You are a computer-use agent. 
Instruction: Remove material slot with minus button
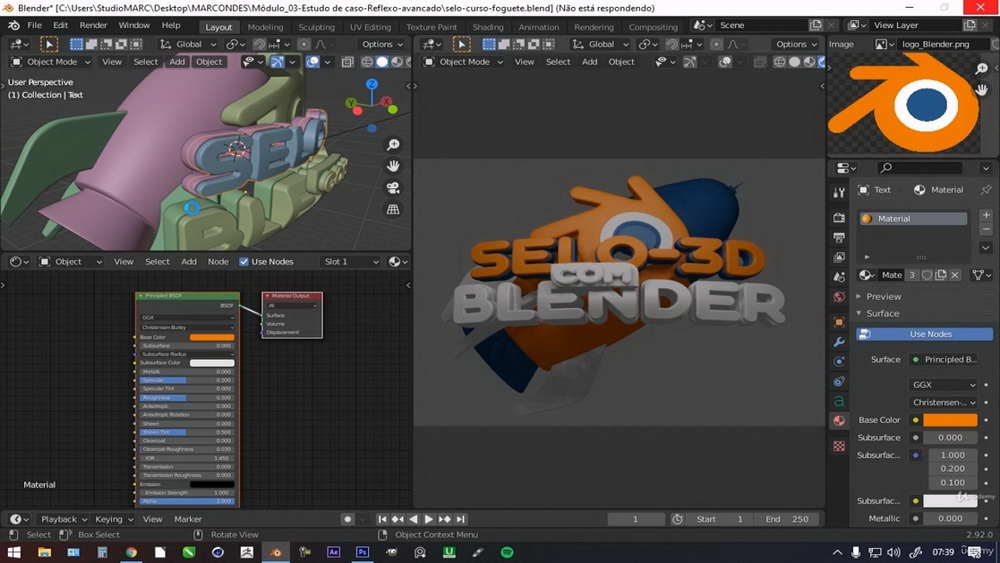coord(986,229)
